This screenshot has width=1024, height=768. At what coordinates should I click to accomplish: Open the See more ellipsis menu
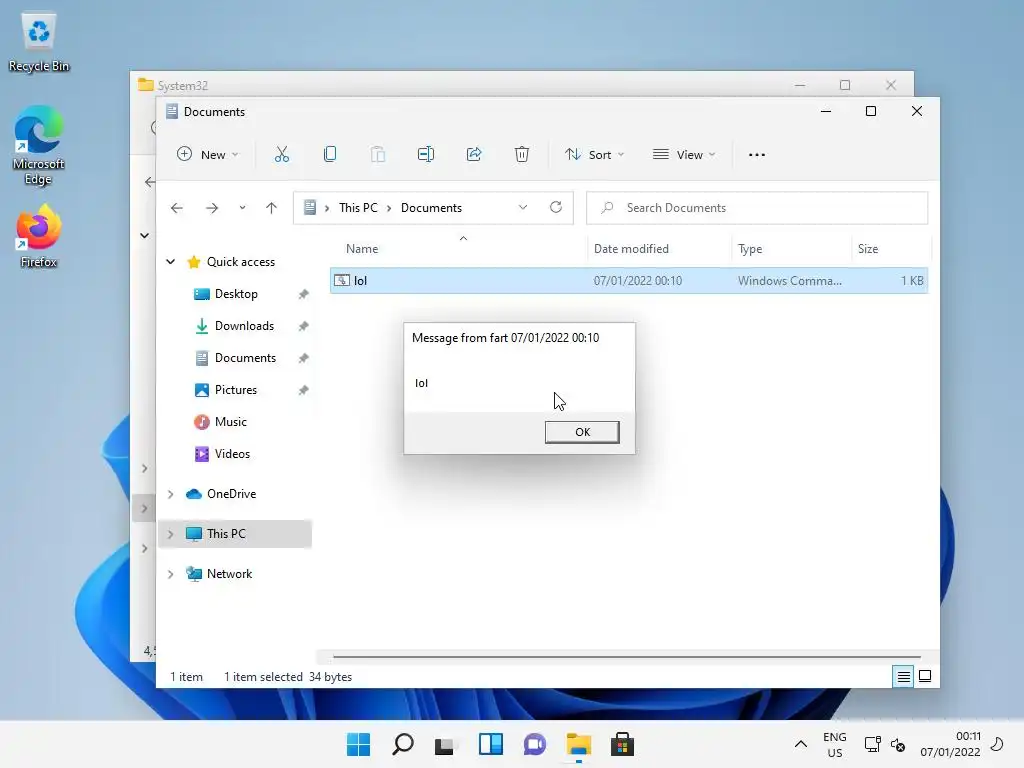coord(757,155)
